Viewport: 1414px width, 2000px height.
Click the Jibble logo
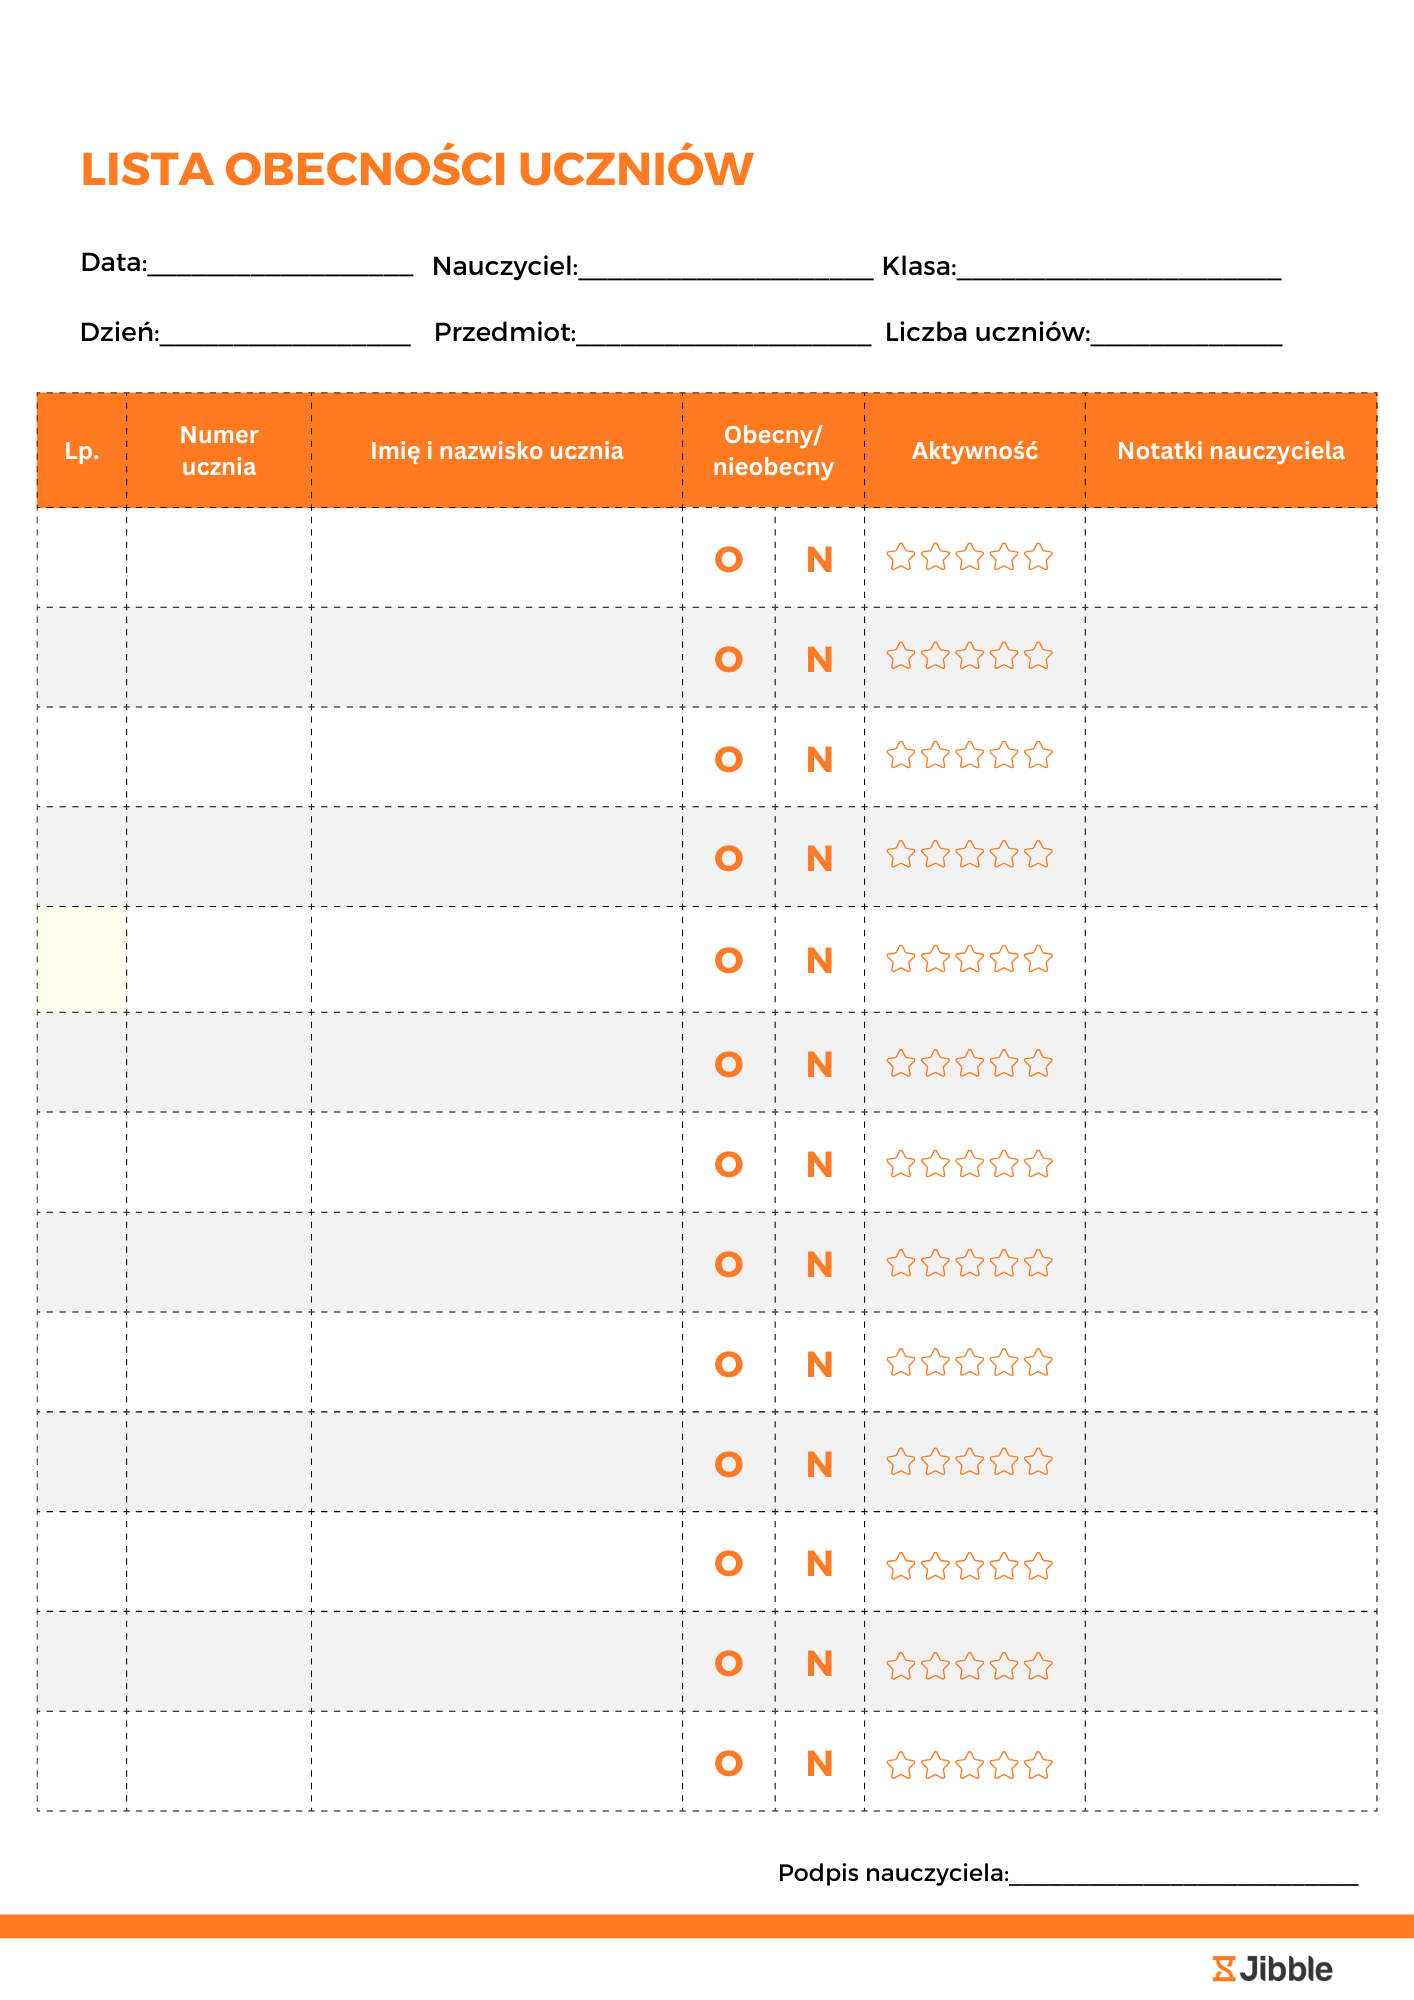[1273, 1969]
